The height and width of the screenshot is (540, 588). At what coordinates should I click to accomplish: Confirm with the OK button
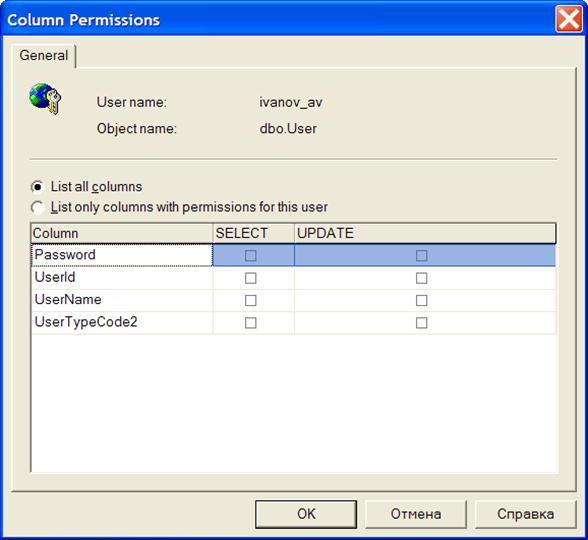[306, 514]
